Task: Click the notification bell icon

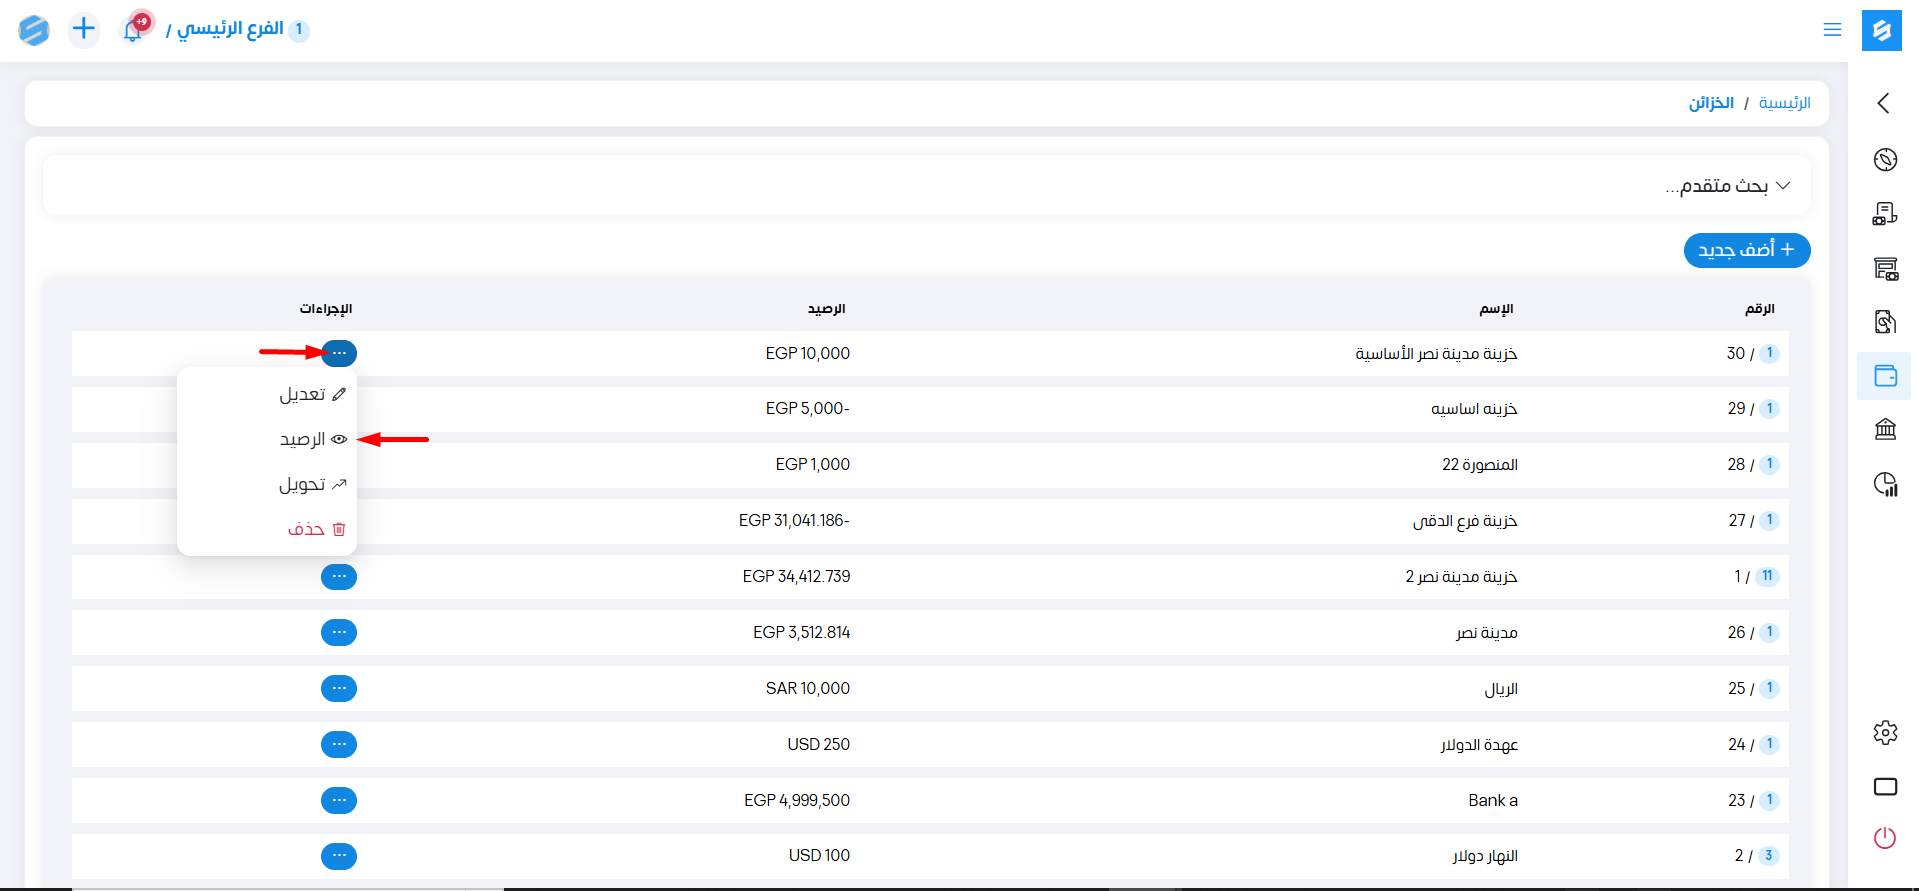Action: click(133, 30)
